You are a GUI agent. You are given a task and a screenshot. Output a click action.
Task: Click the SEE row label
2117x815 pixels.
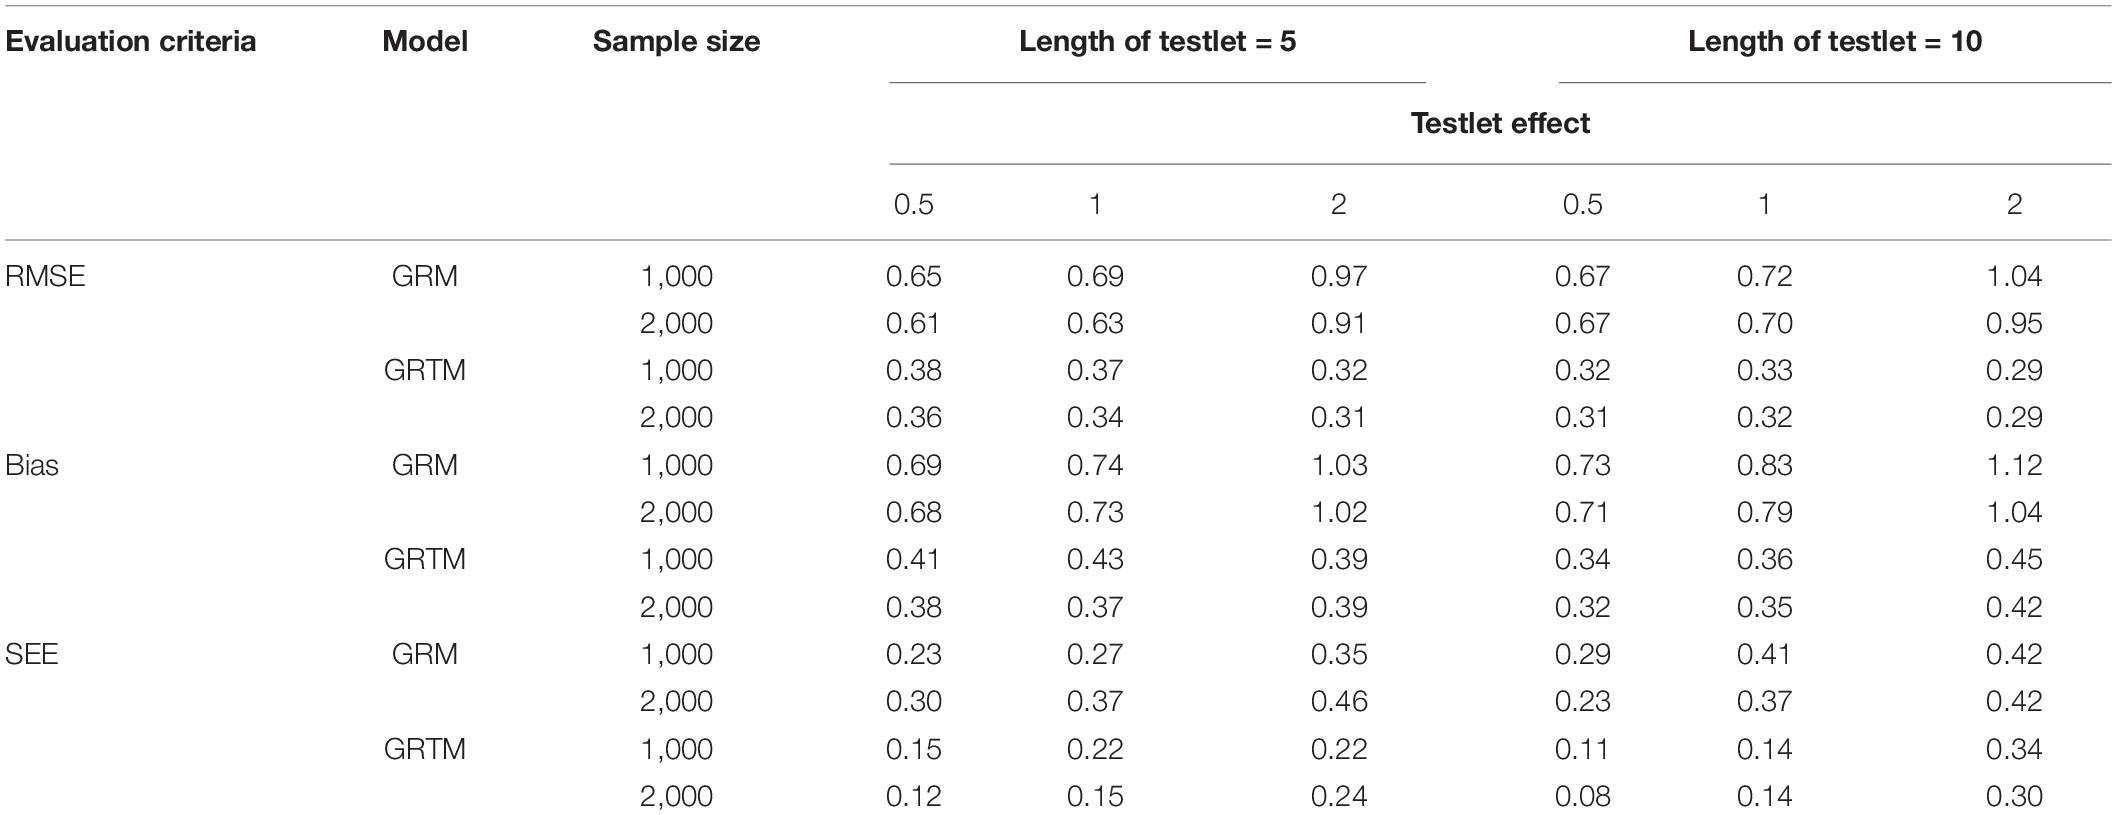(x=32, y=654)
